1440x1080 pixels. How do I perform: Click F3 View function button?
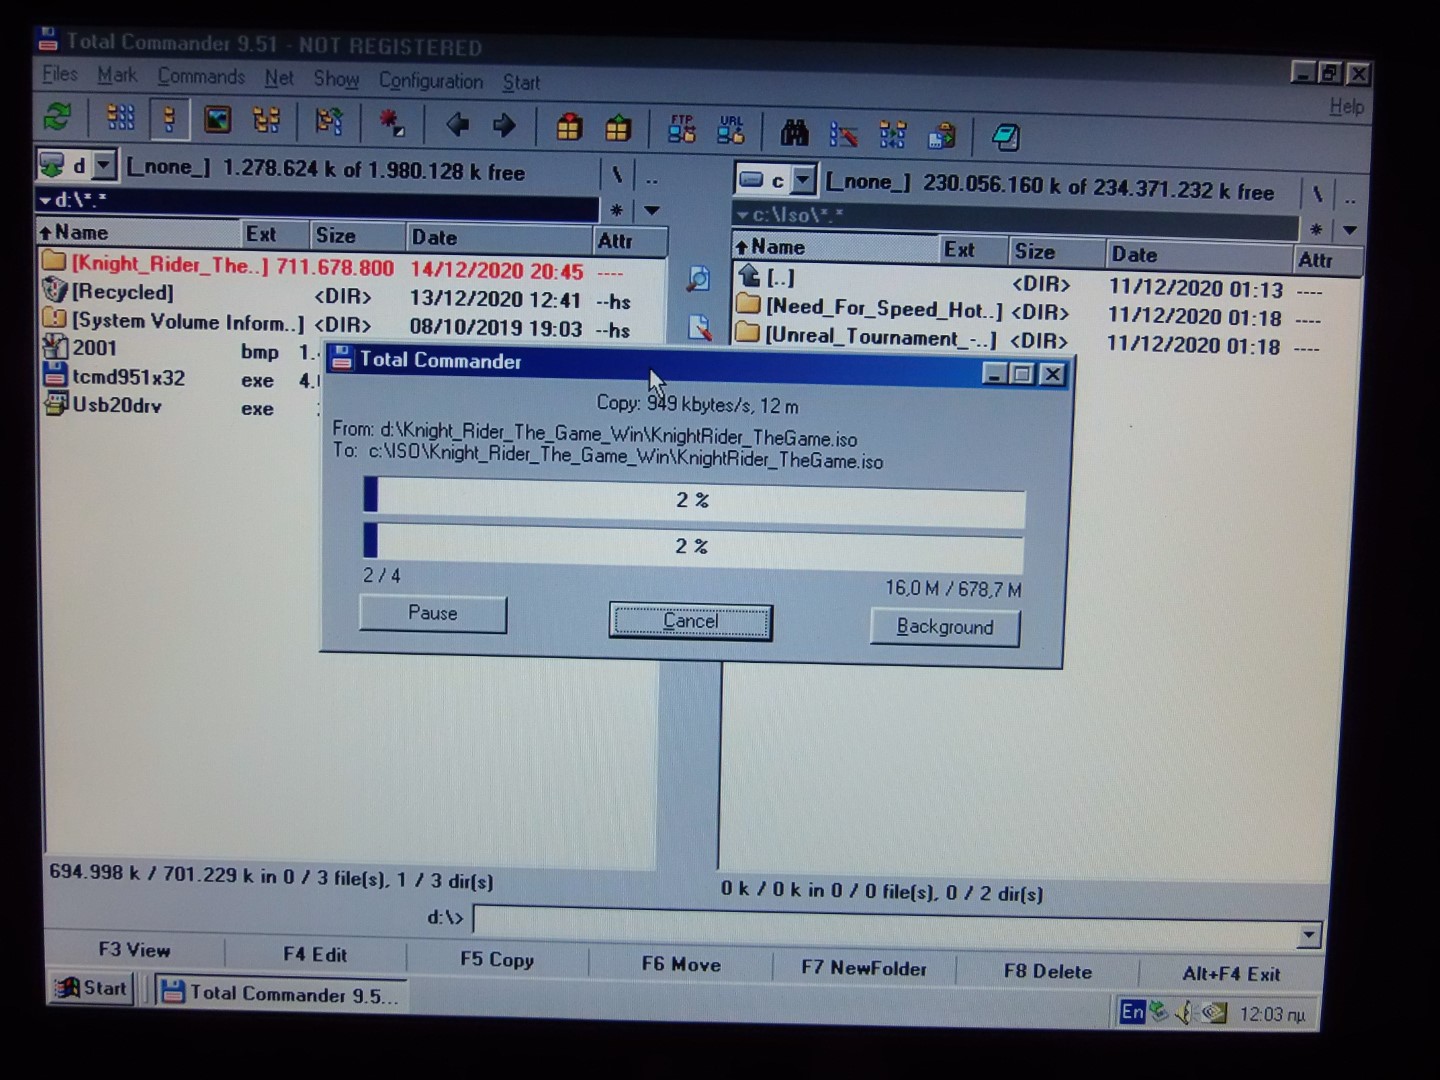point(134,950)
